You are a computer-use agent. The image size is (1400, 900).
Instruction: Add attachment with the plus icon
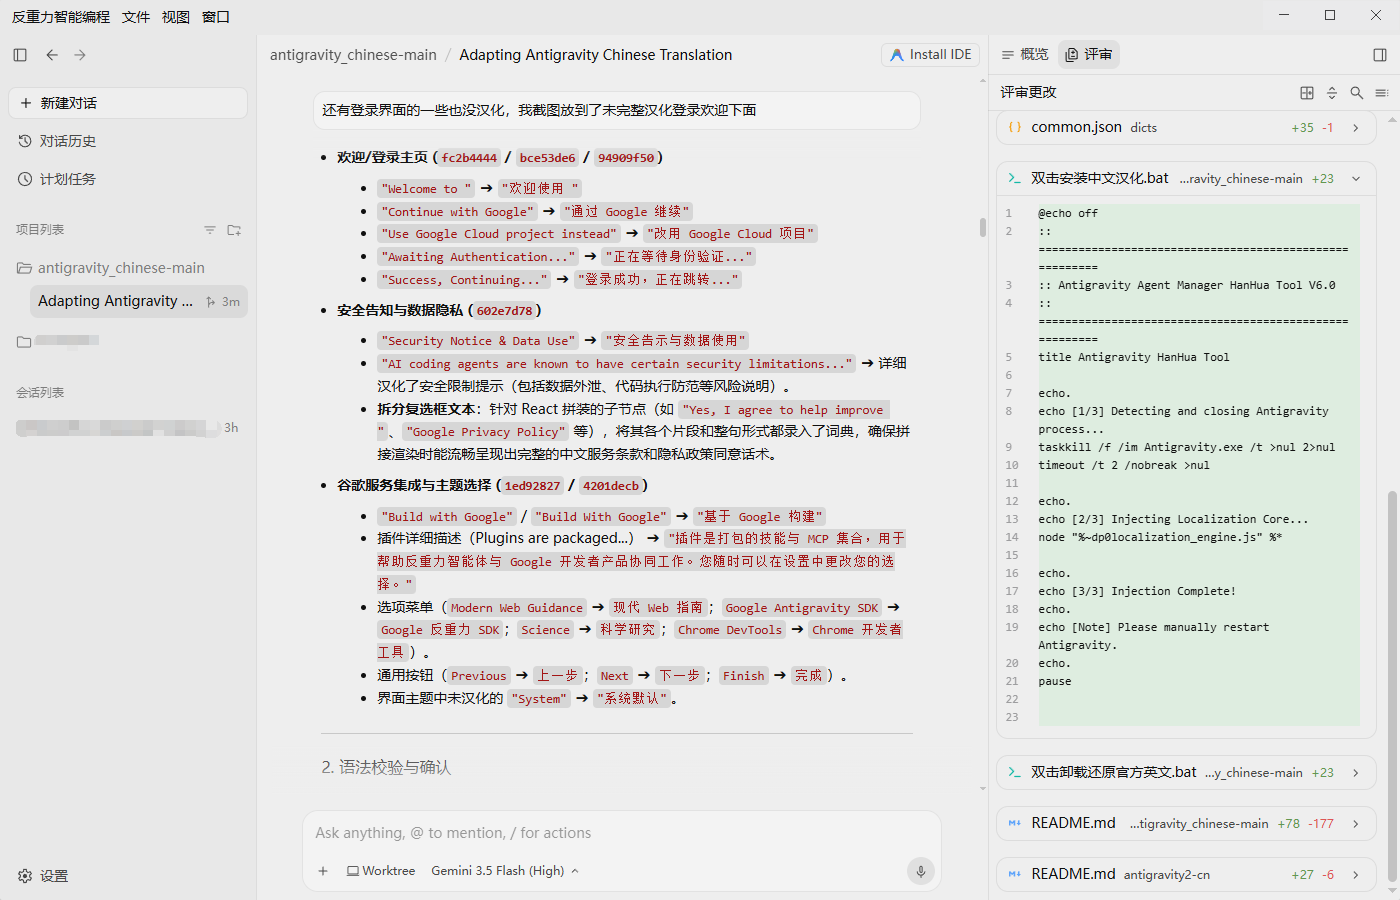pos(323,871)
